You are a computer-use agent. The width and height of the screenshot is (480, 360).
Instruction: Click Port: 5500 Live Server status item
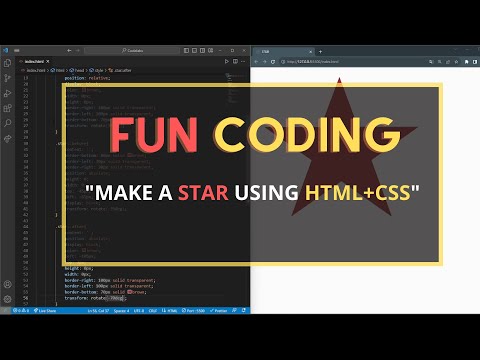click(193, 311)
